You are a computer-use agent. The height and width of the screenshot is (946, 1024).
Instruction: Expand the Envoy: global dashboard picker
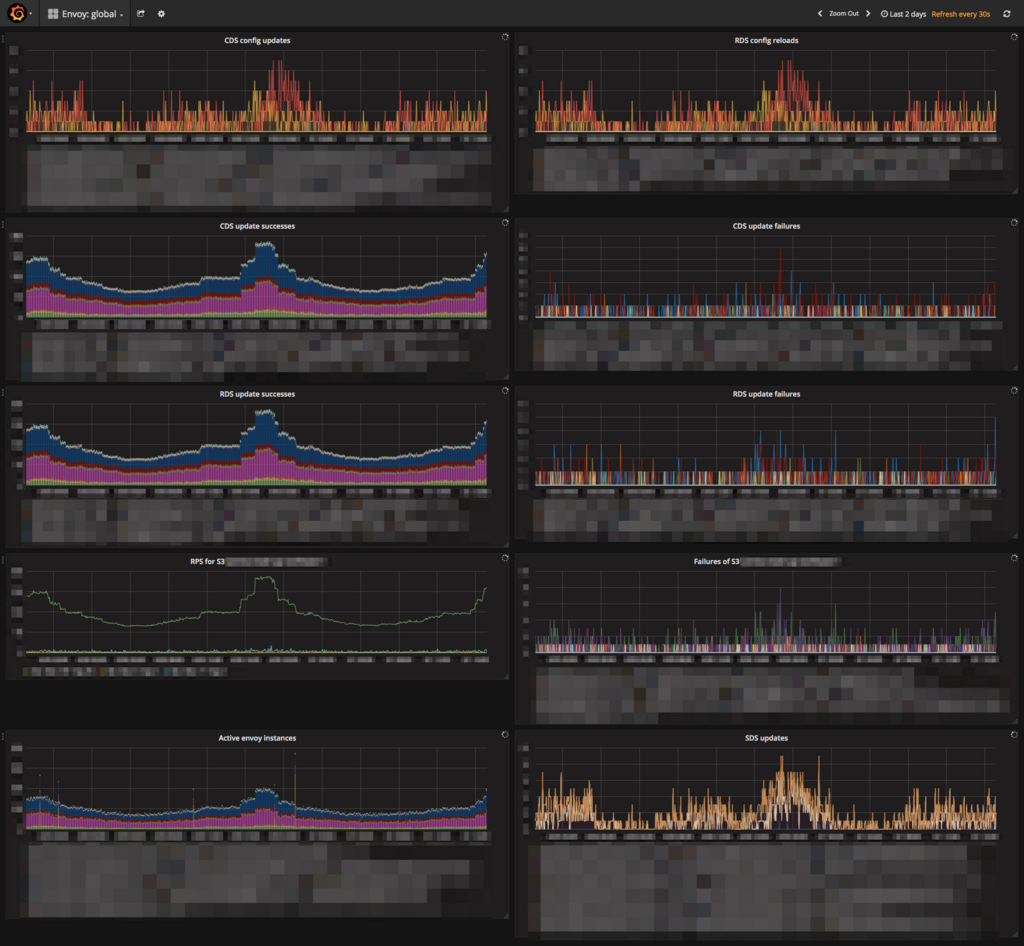pyautogui.click(x=87, y=14)
